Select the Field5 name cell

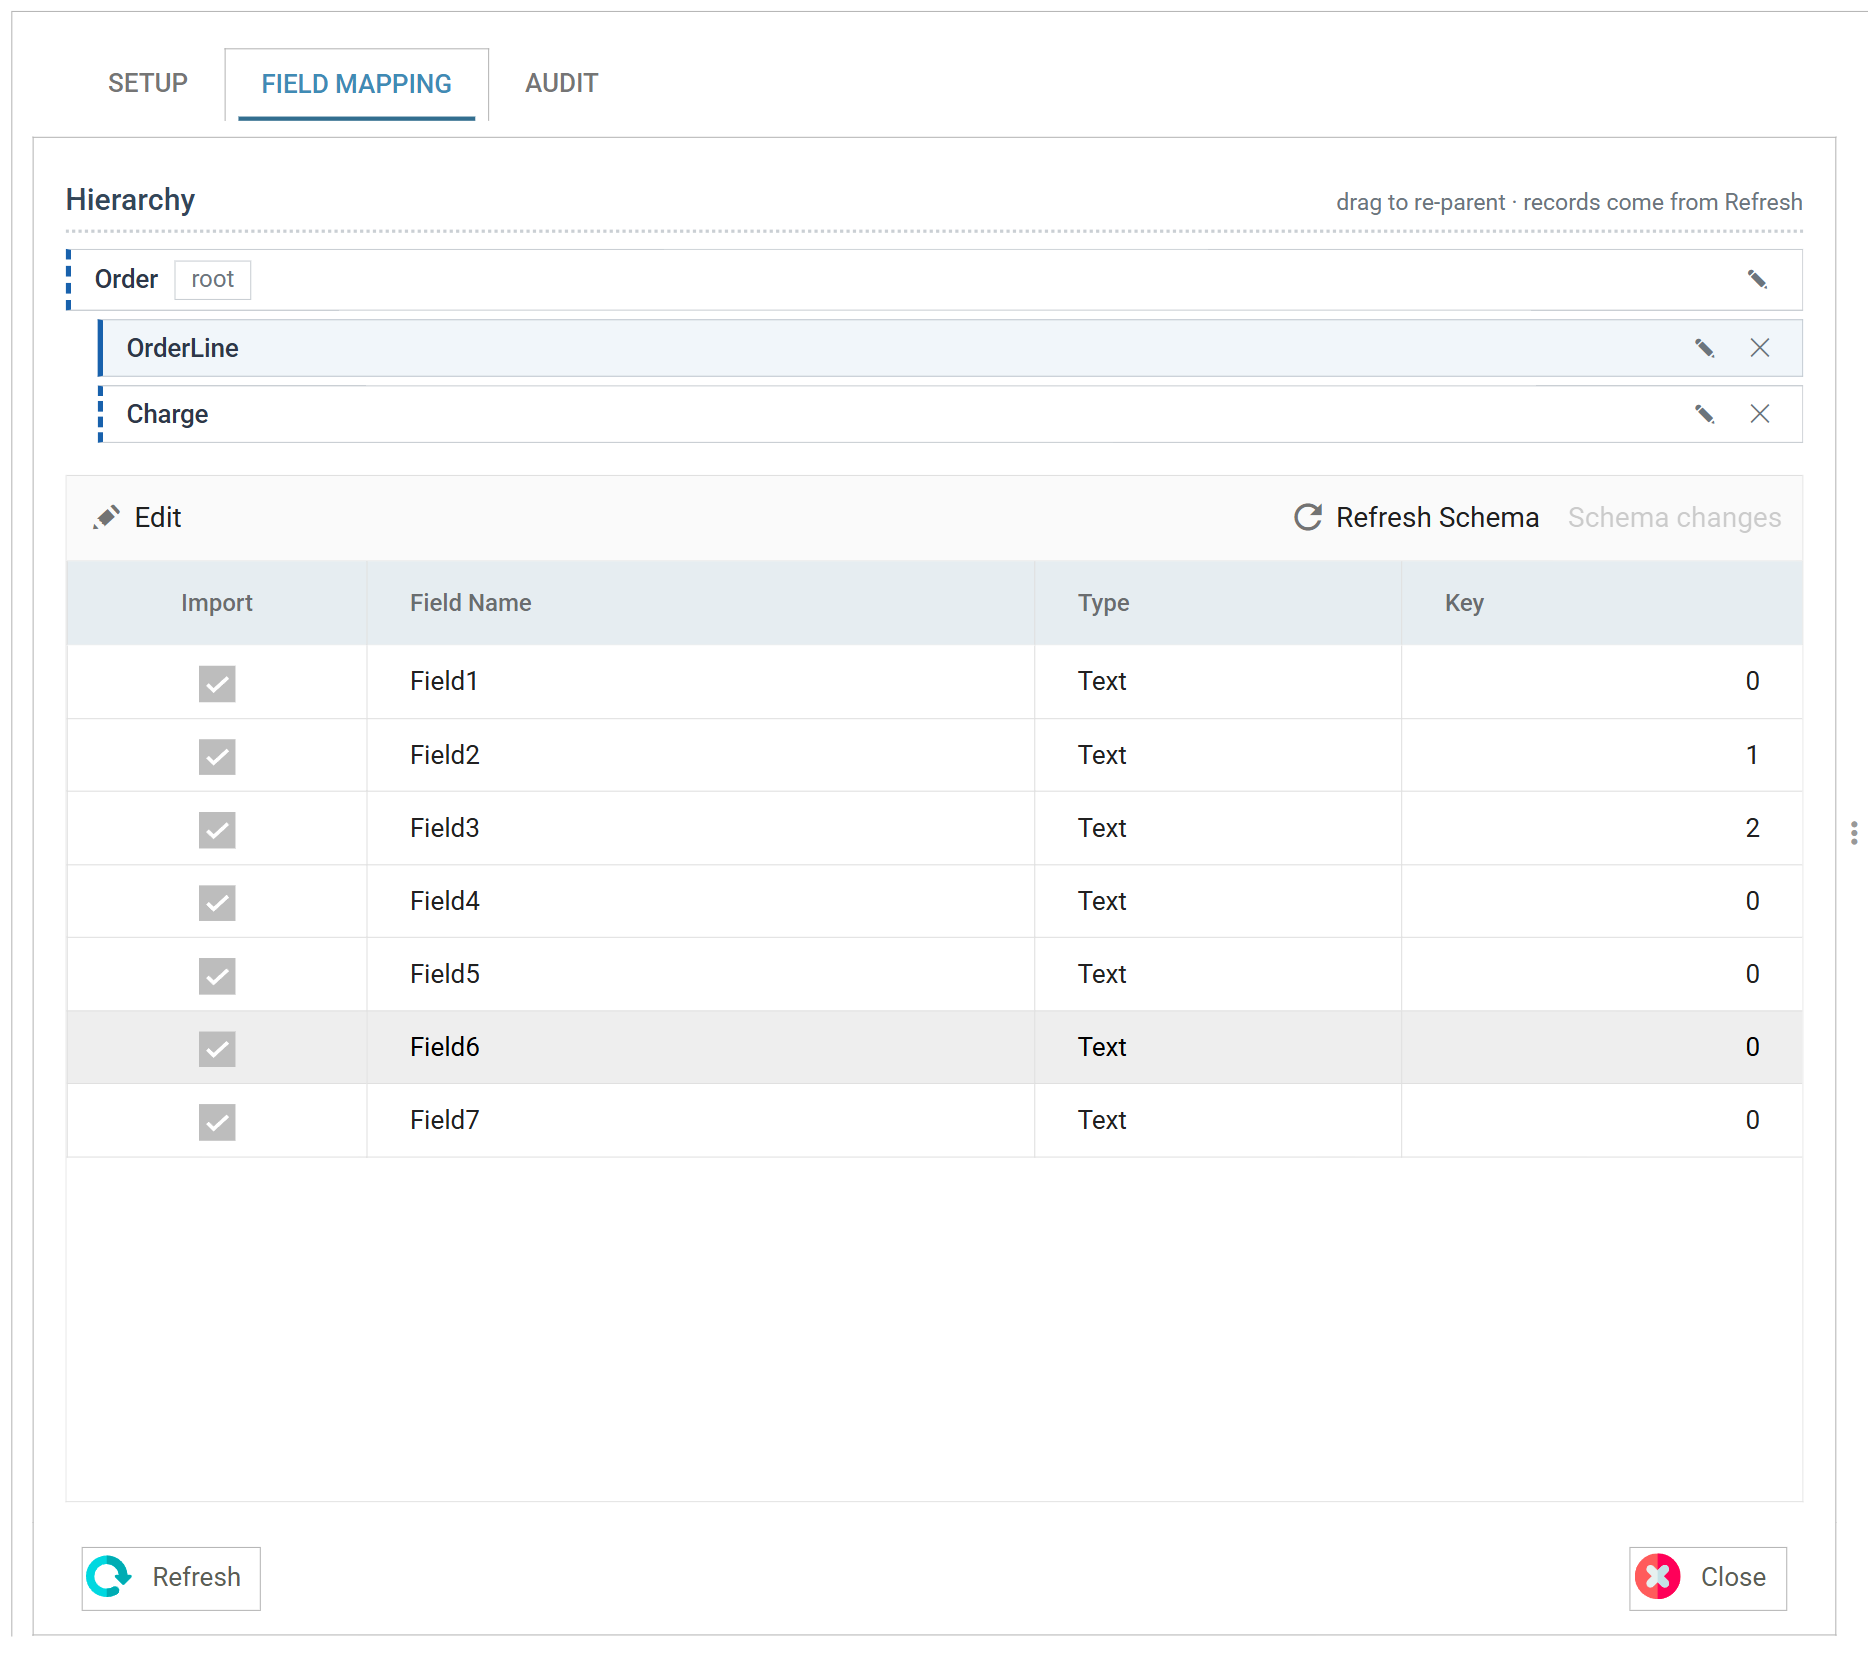coord(701,974)
